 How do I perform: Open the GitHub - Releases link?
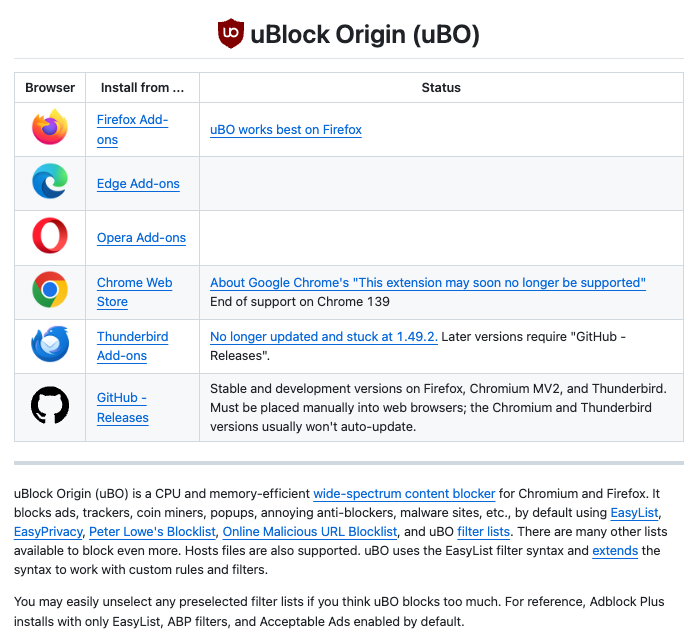123,407
